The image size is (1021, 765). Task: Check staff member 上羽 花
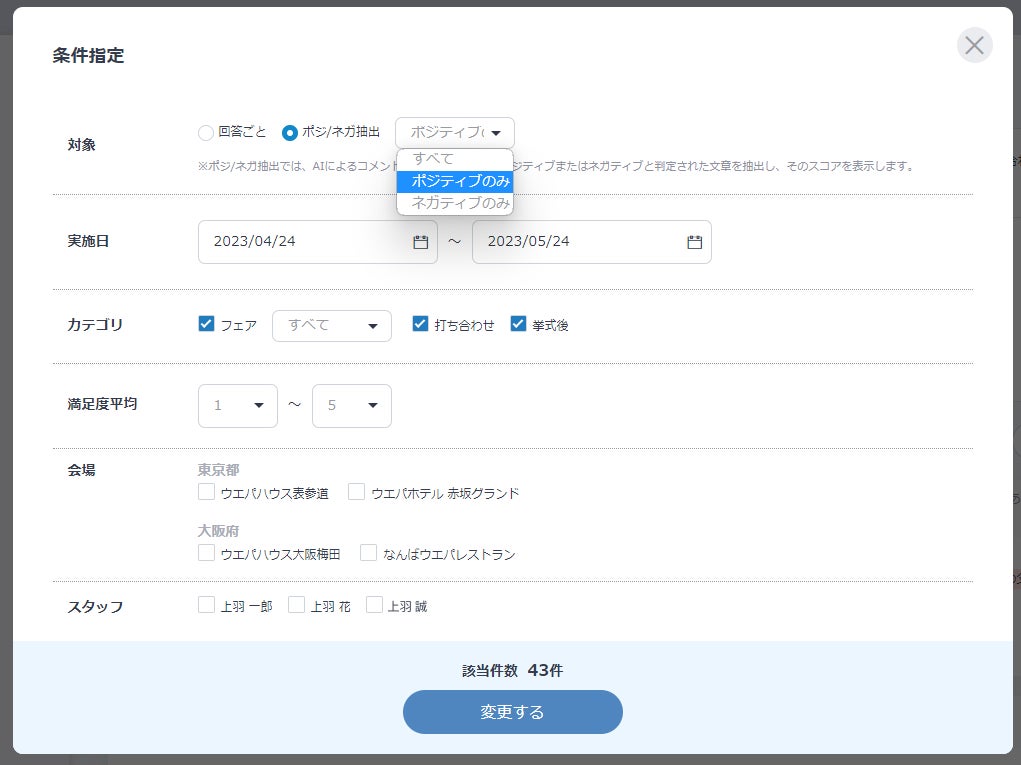tap(296, 605)
